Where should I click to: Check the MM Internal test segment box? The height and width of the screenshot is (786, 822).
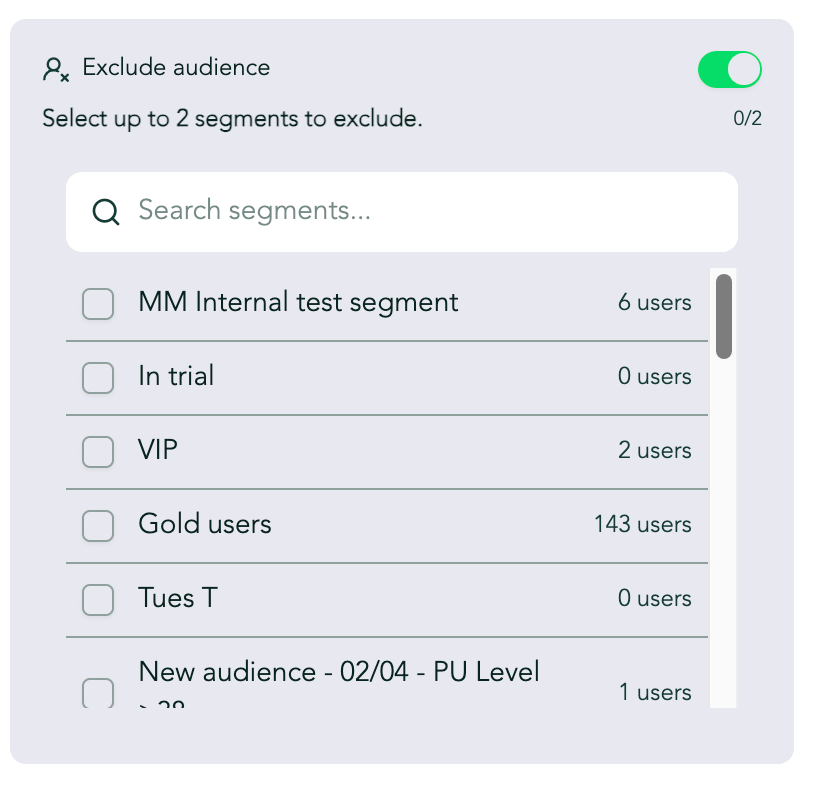pos(98,304)
